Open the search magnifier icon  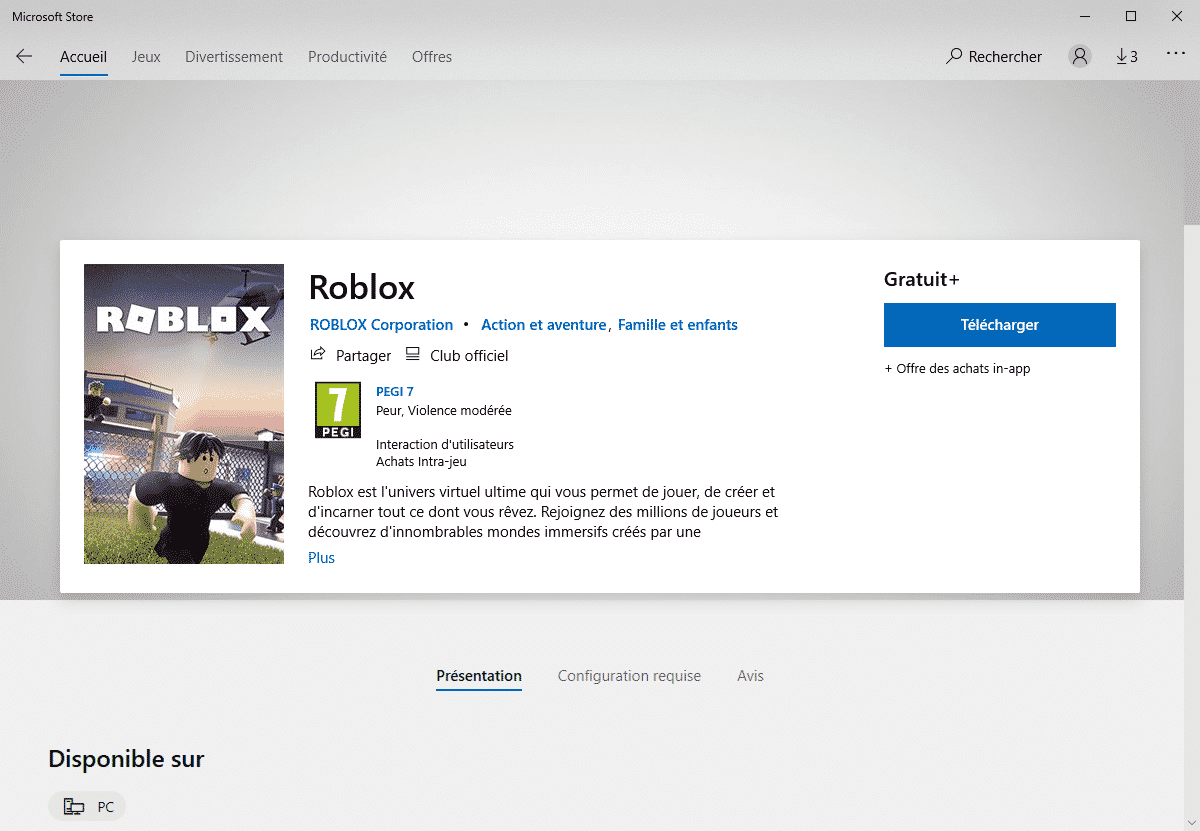click(954, 57)
